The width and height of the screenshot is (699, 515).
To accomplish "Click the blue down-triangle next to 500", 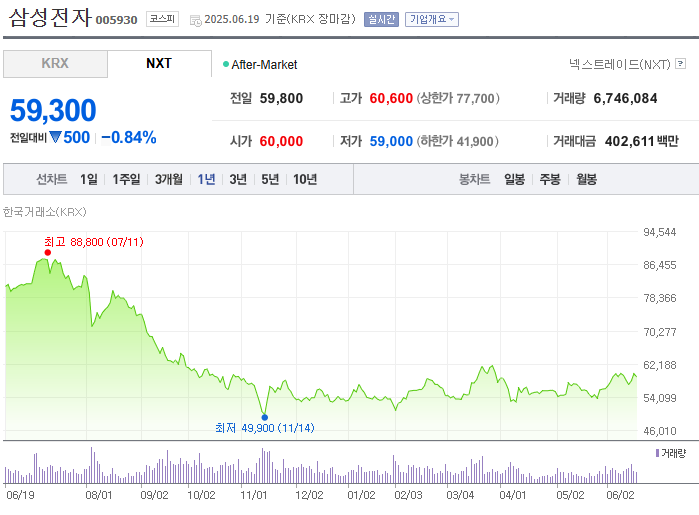I will coord(55,137).
